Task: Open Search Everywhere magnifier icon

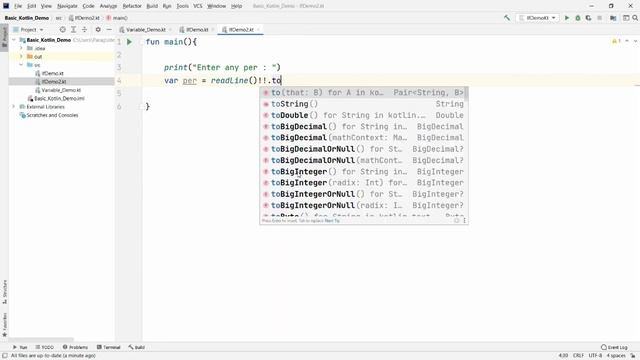Action: tap(635, 18)
